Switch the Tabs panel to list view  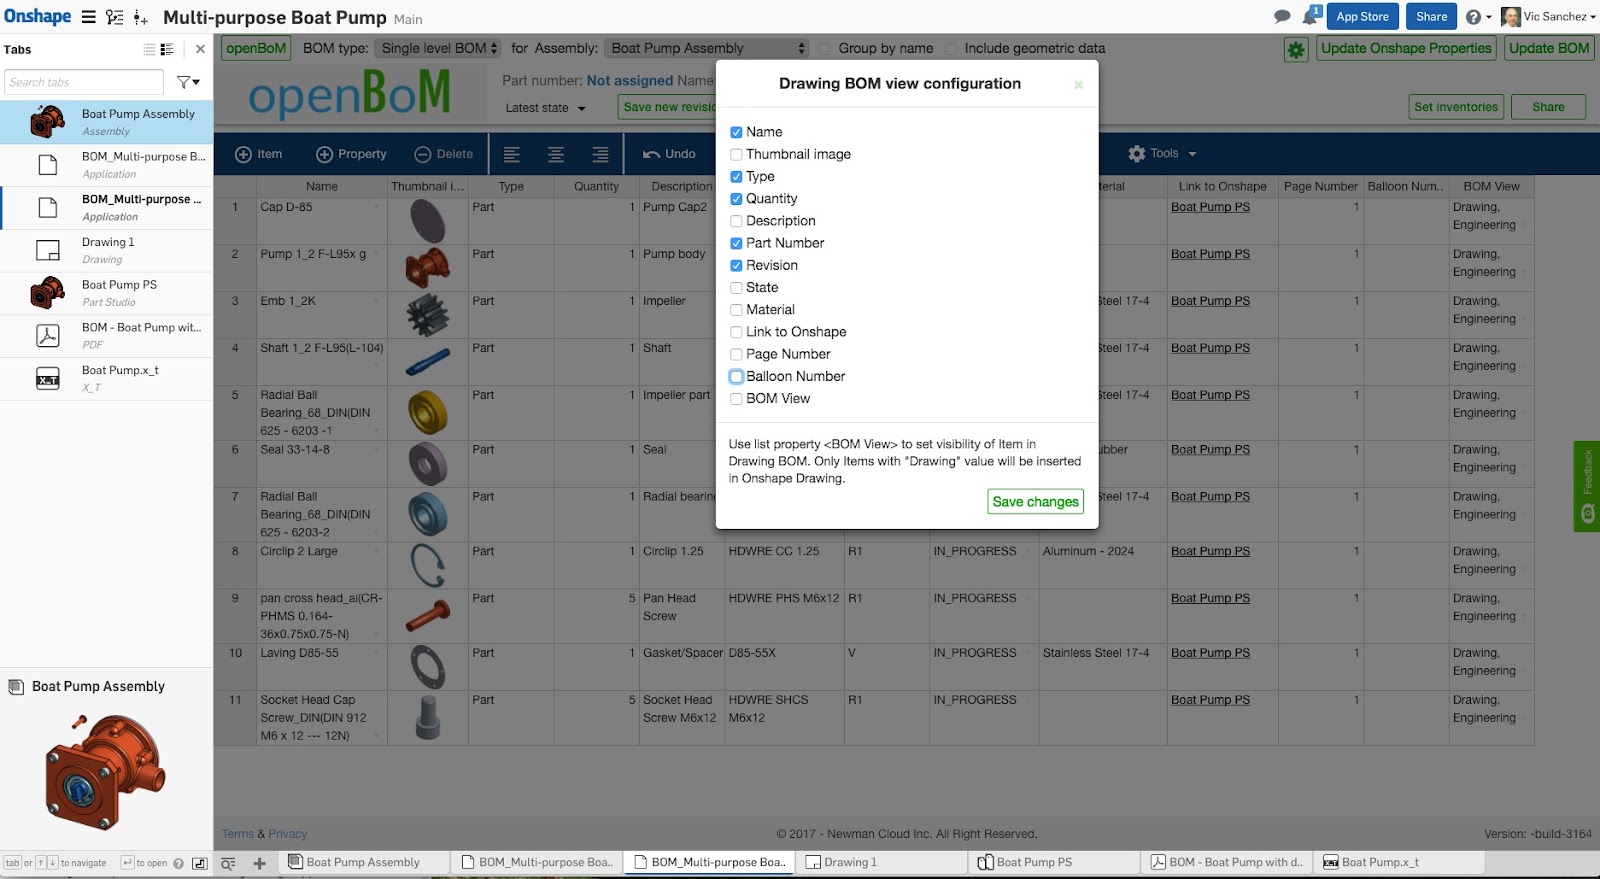(x=149, y=49)
